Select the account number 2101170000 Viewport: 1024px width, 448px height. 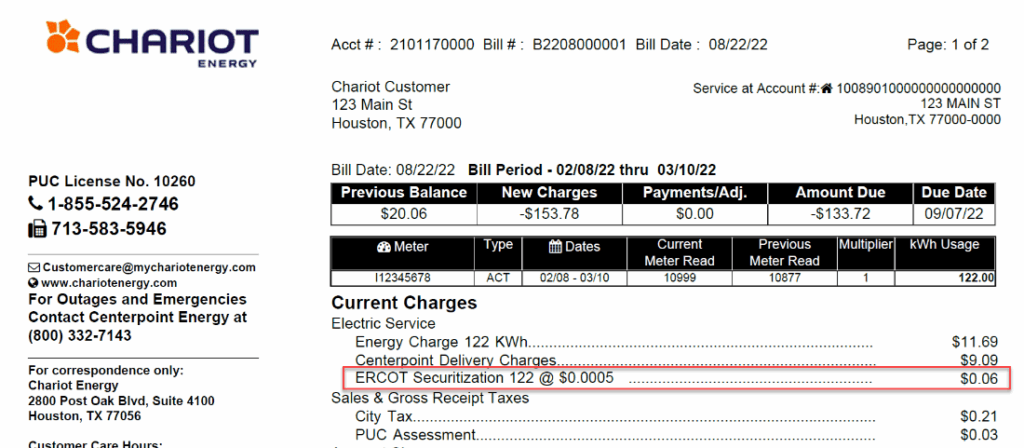[x=432, y=45]
